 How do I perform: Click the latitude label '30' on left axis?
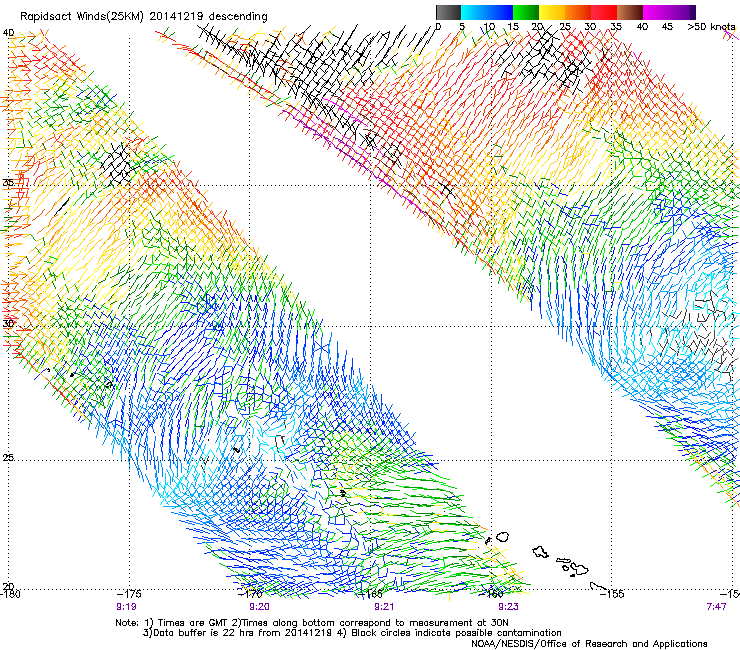click(8, 324)
